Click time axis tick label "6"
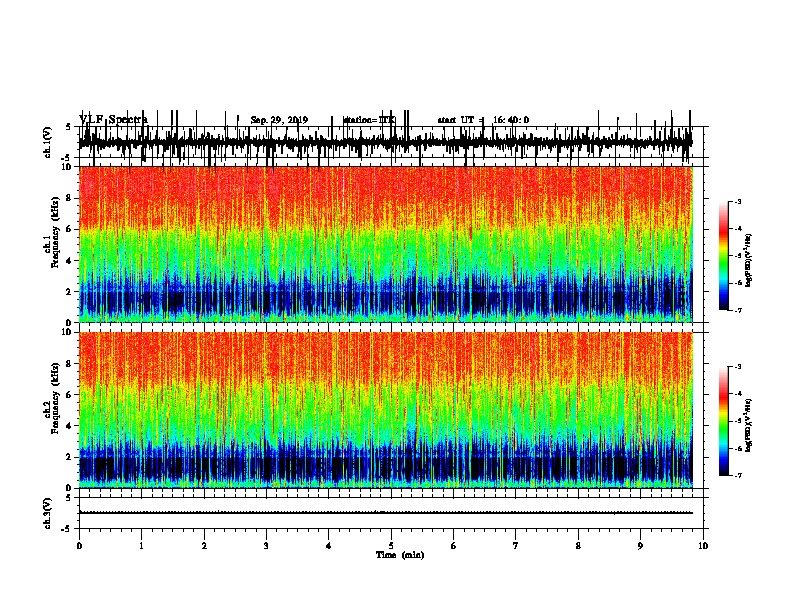The image size is (792, 612). [454, 546]
